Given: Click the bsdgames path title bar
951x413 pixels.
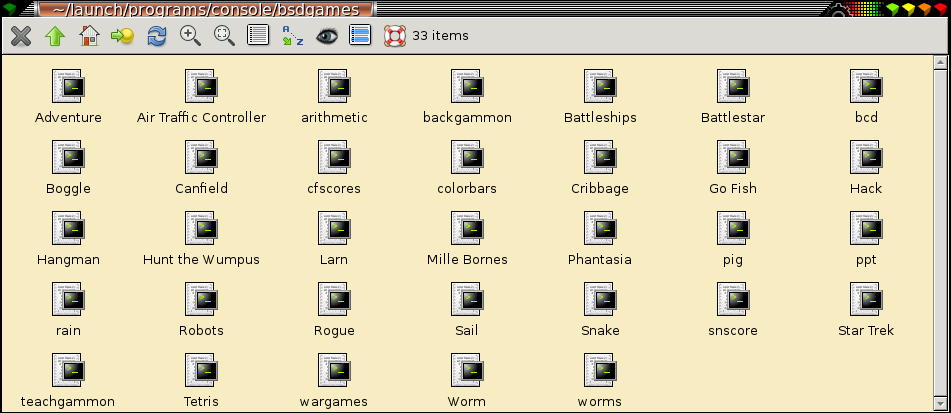Looking at the screenshot, I should pos(207,8).
